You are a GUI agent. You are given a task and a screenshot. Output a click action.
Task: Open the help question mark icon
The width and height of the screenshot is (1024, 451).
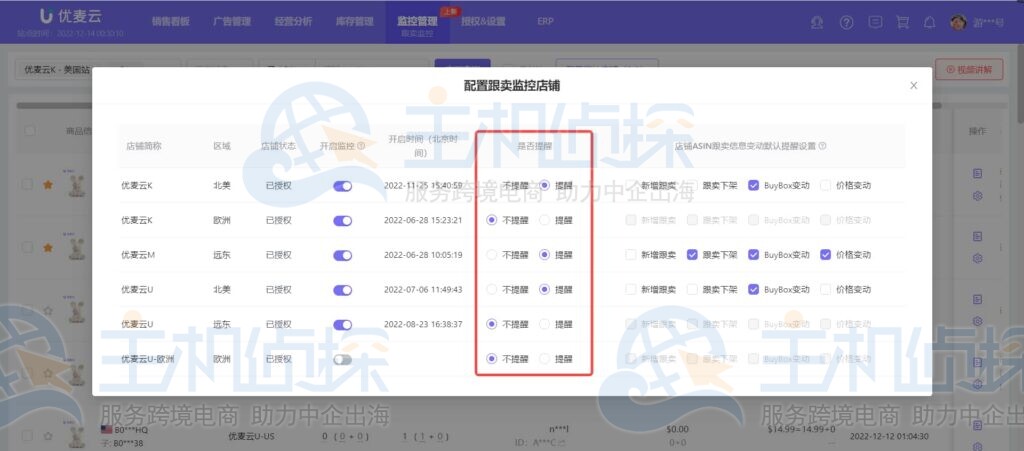click(846, 22)
